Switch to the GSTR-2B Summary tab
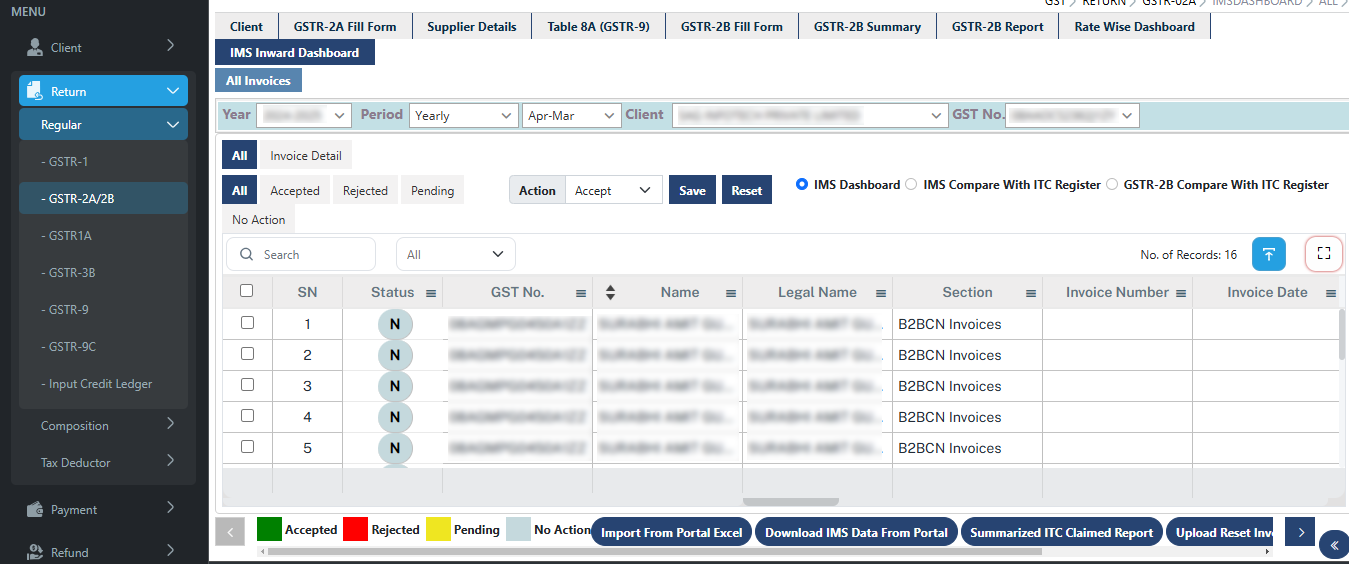The image size is (1349, 564). point(866,27)
